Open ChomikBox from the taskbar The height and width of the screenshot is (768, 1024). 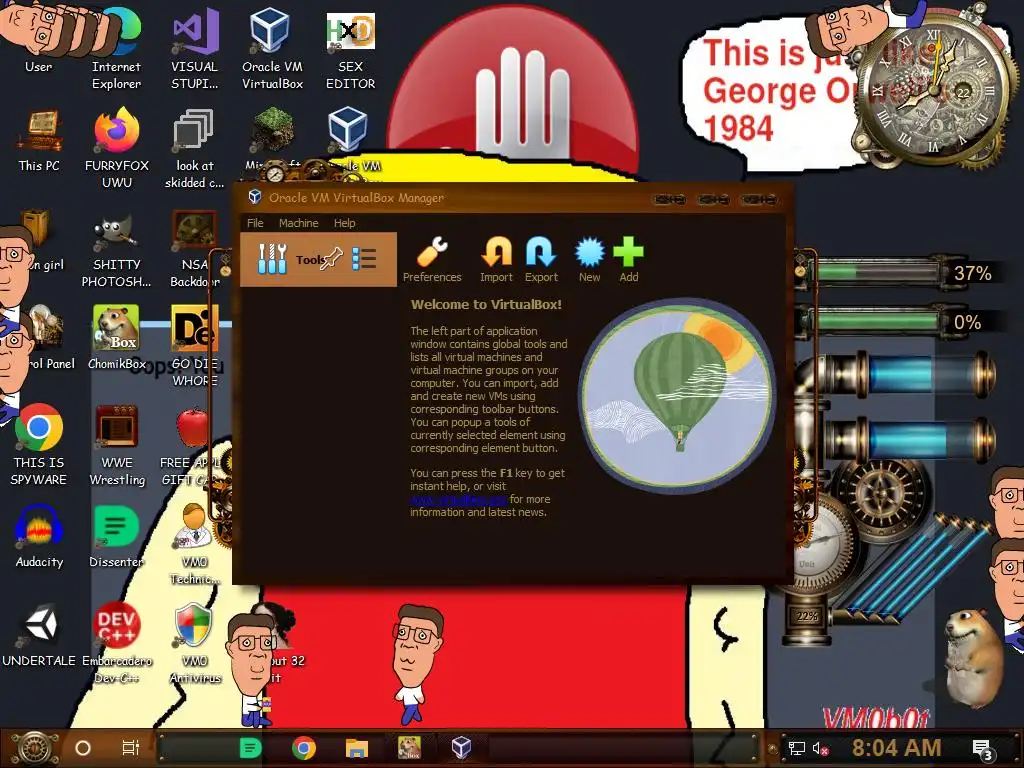[x=409, y=747]
